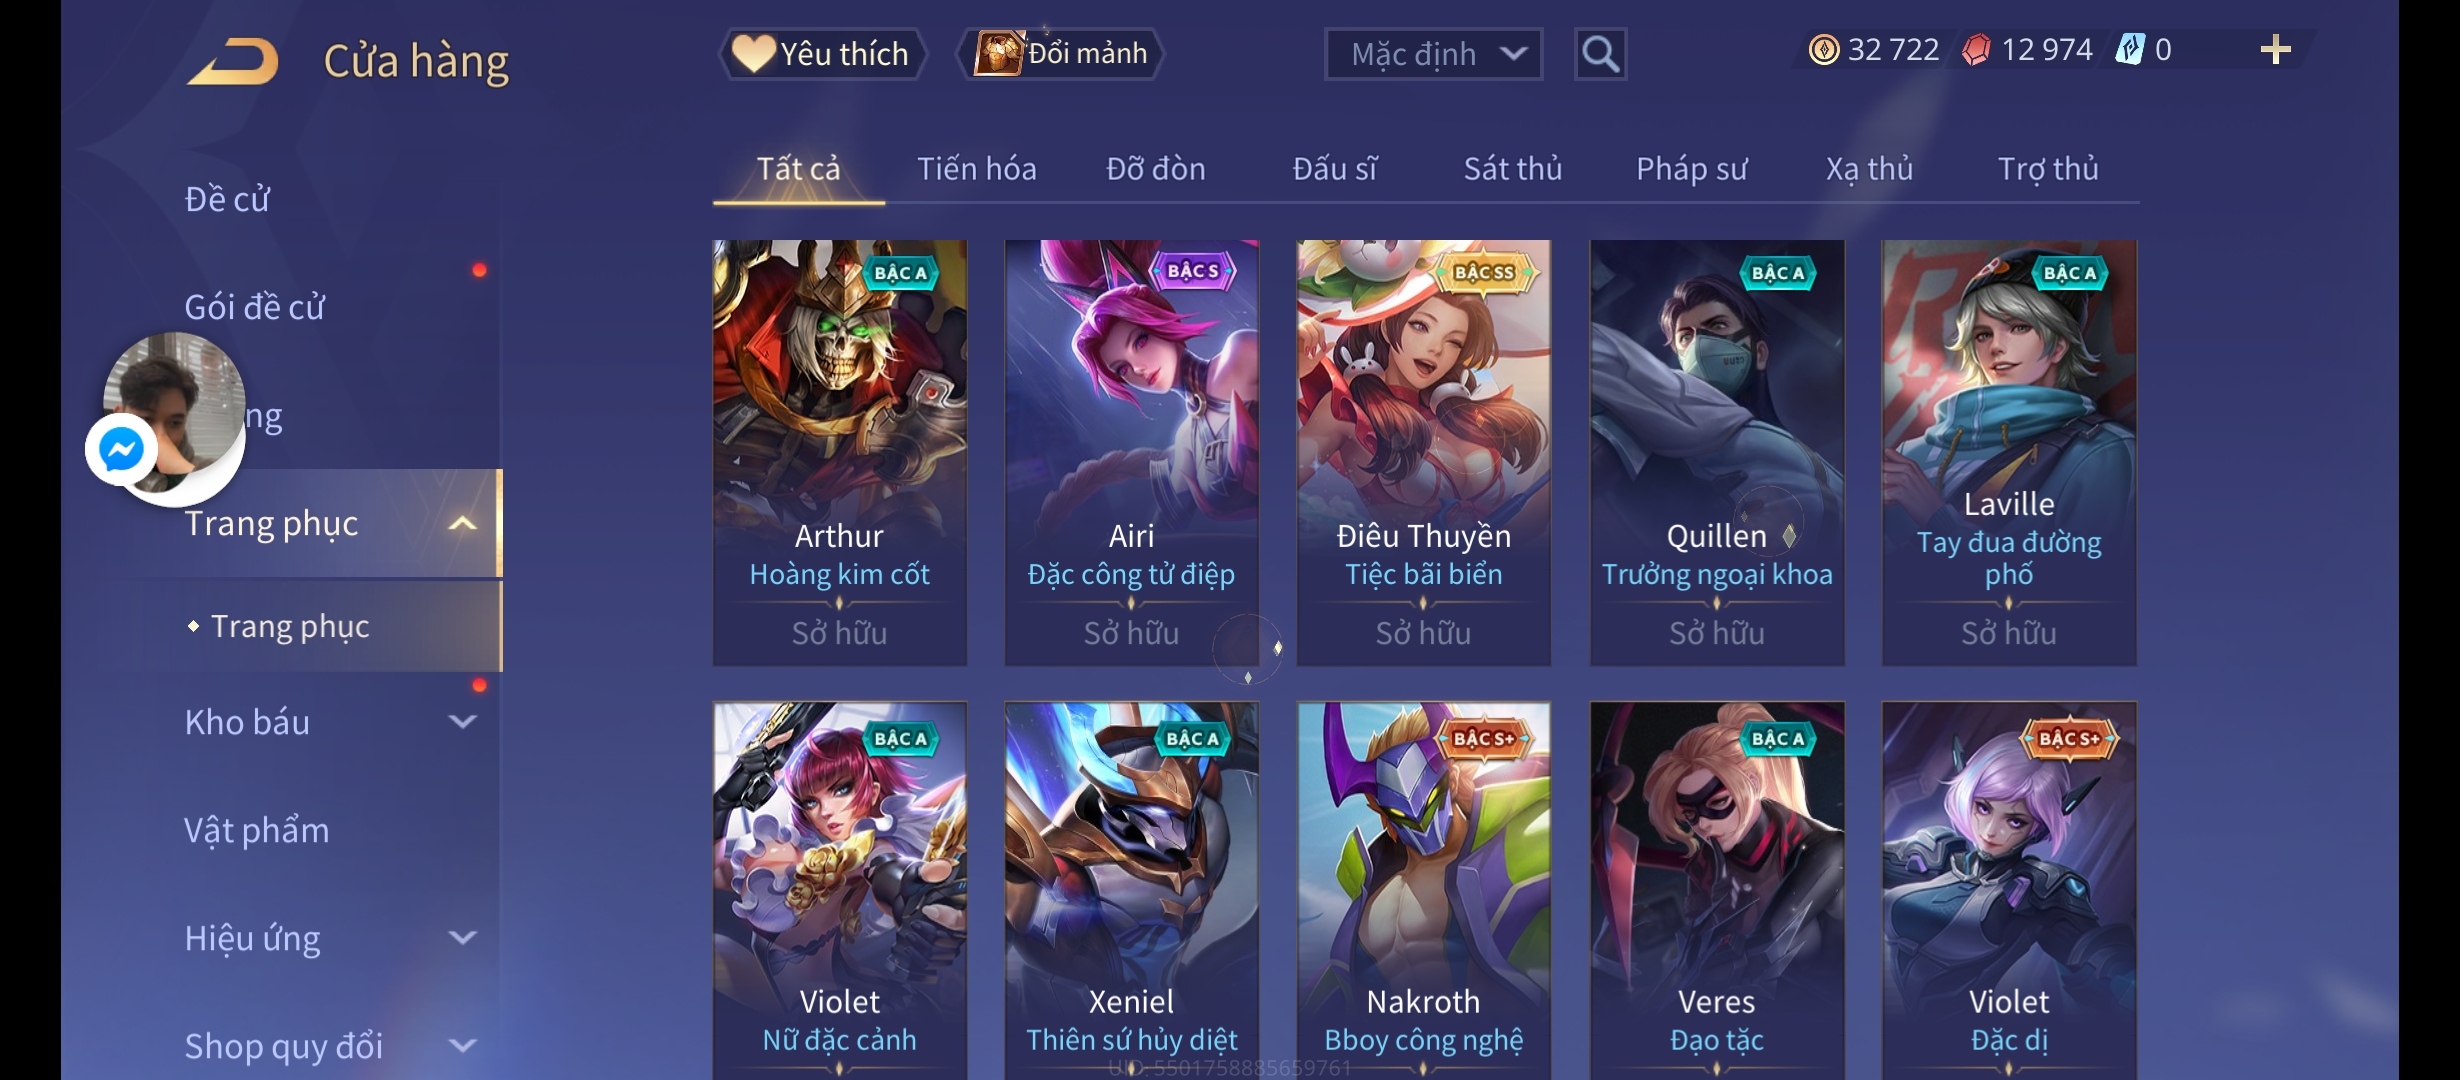The image size is (2460, 1080).
Task: Expand the Hiệu ứng section
Action: (x=462, y=938)
